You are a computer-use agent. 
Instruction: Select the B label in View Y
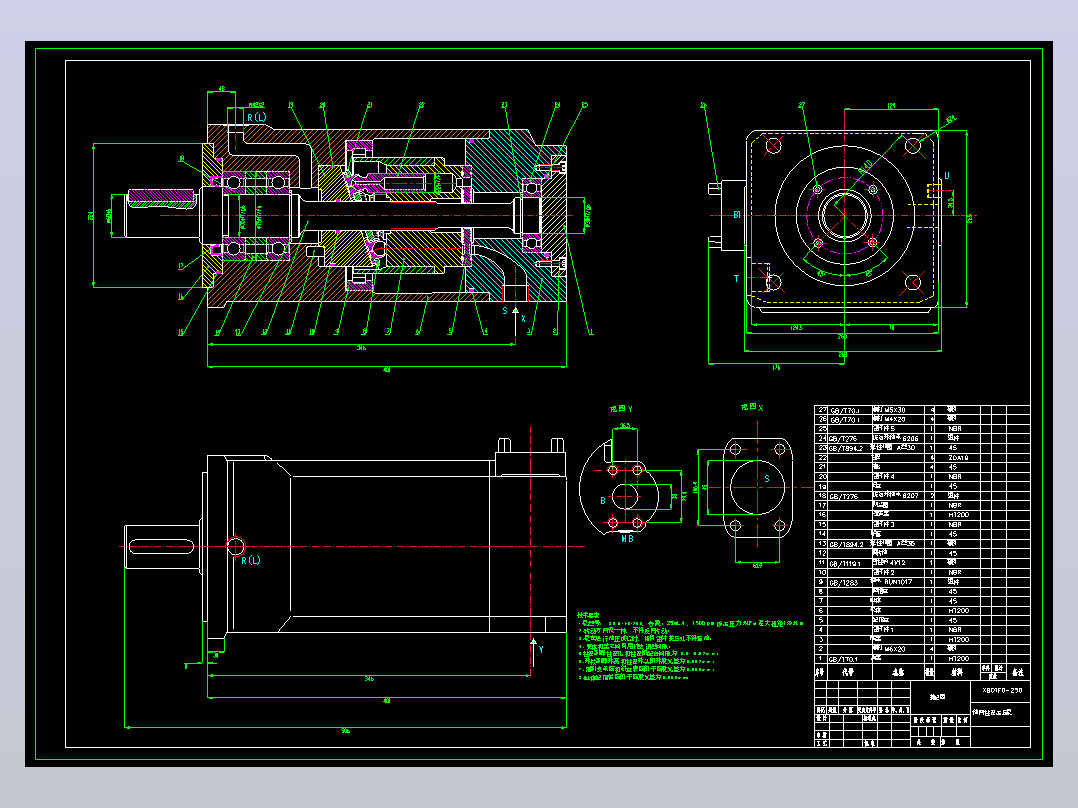click(603, 501)
